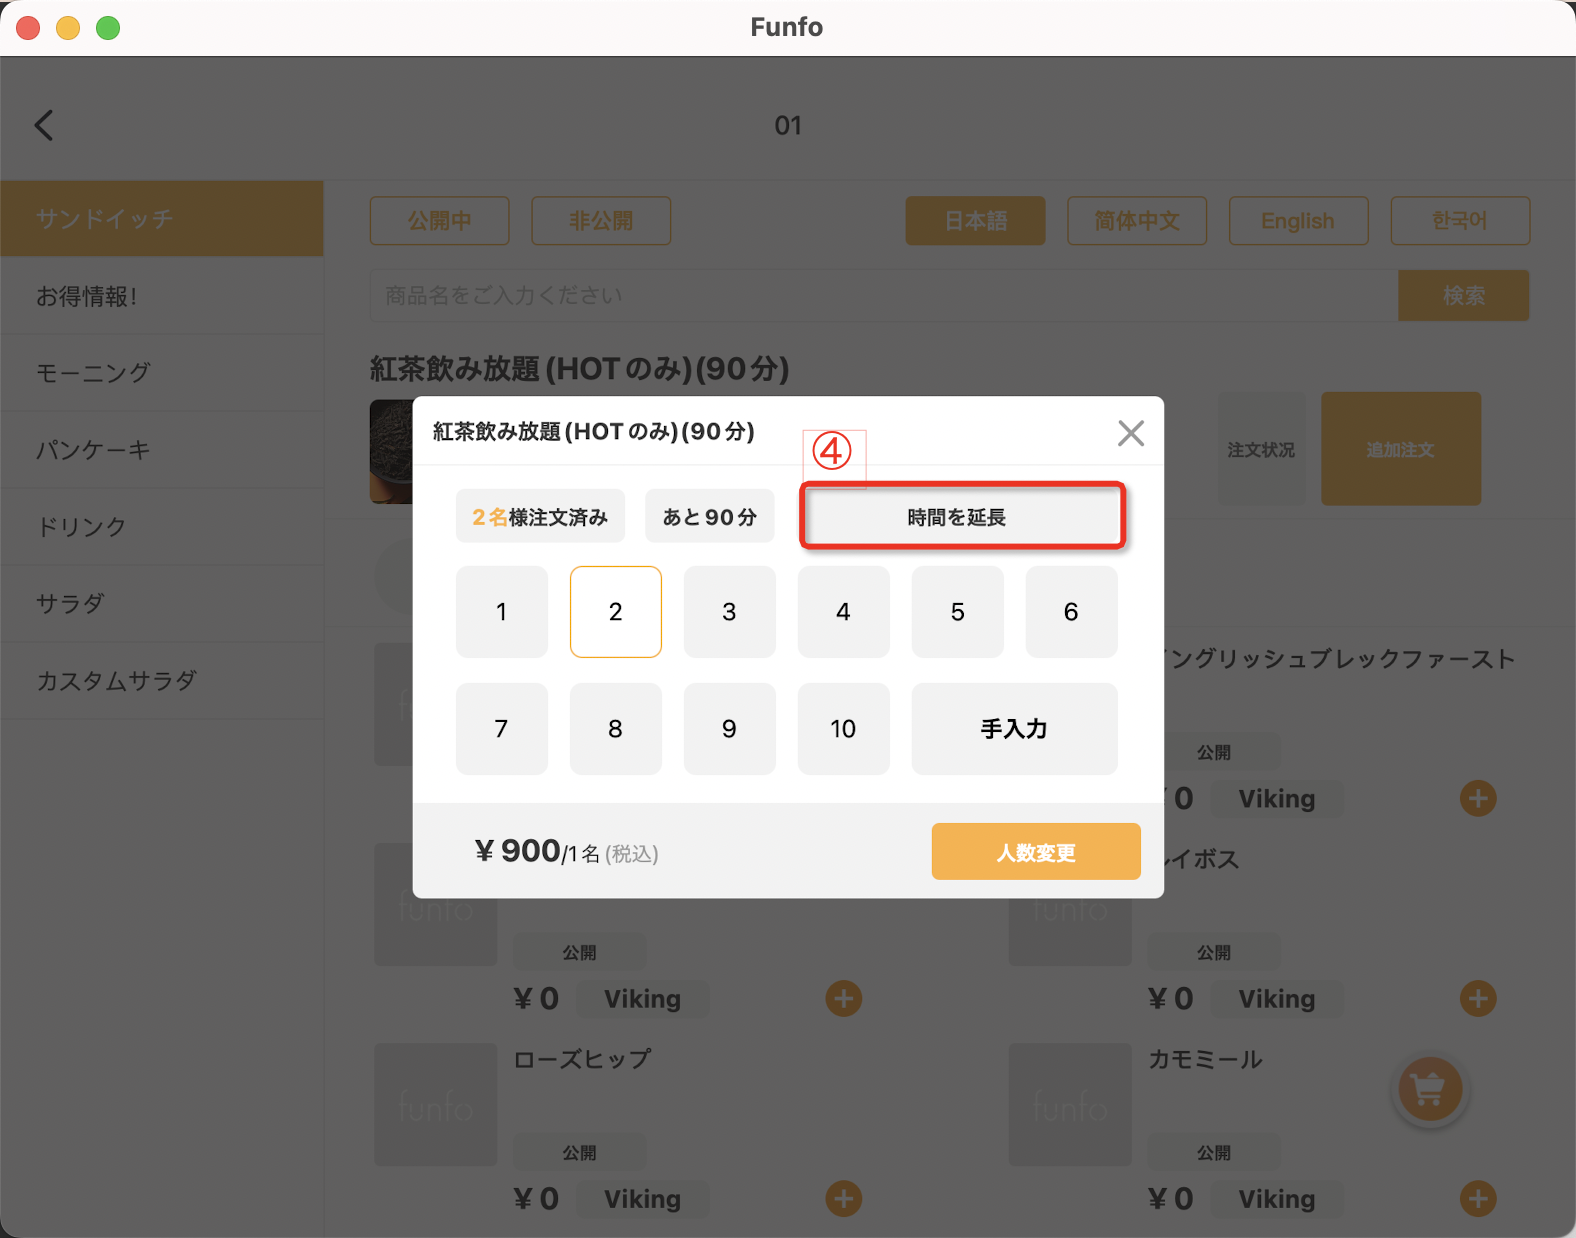Click Viking tag on ローズヒップ

[643, 1199]
